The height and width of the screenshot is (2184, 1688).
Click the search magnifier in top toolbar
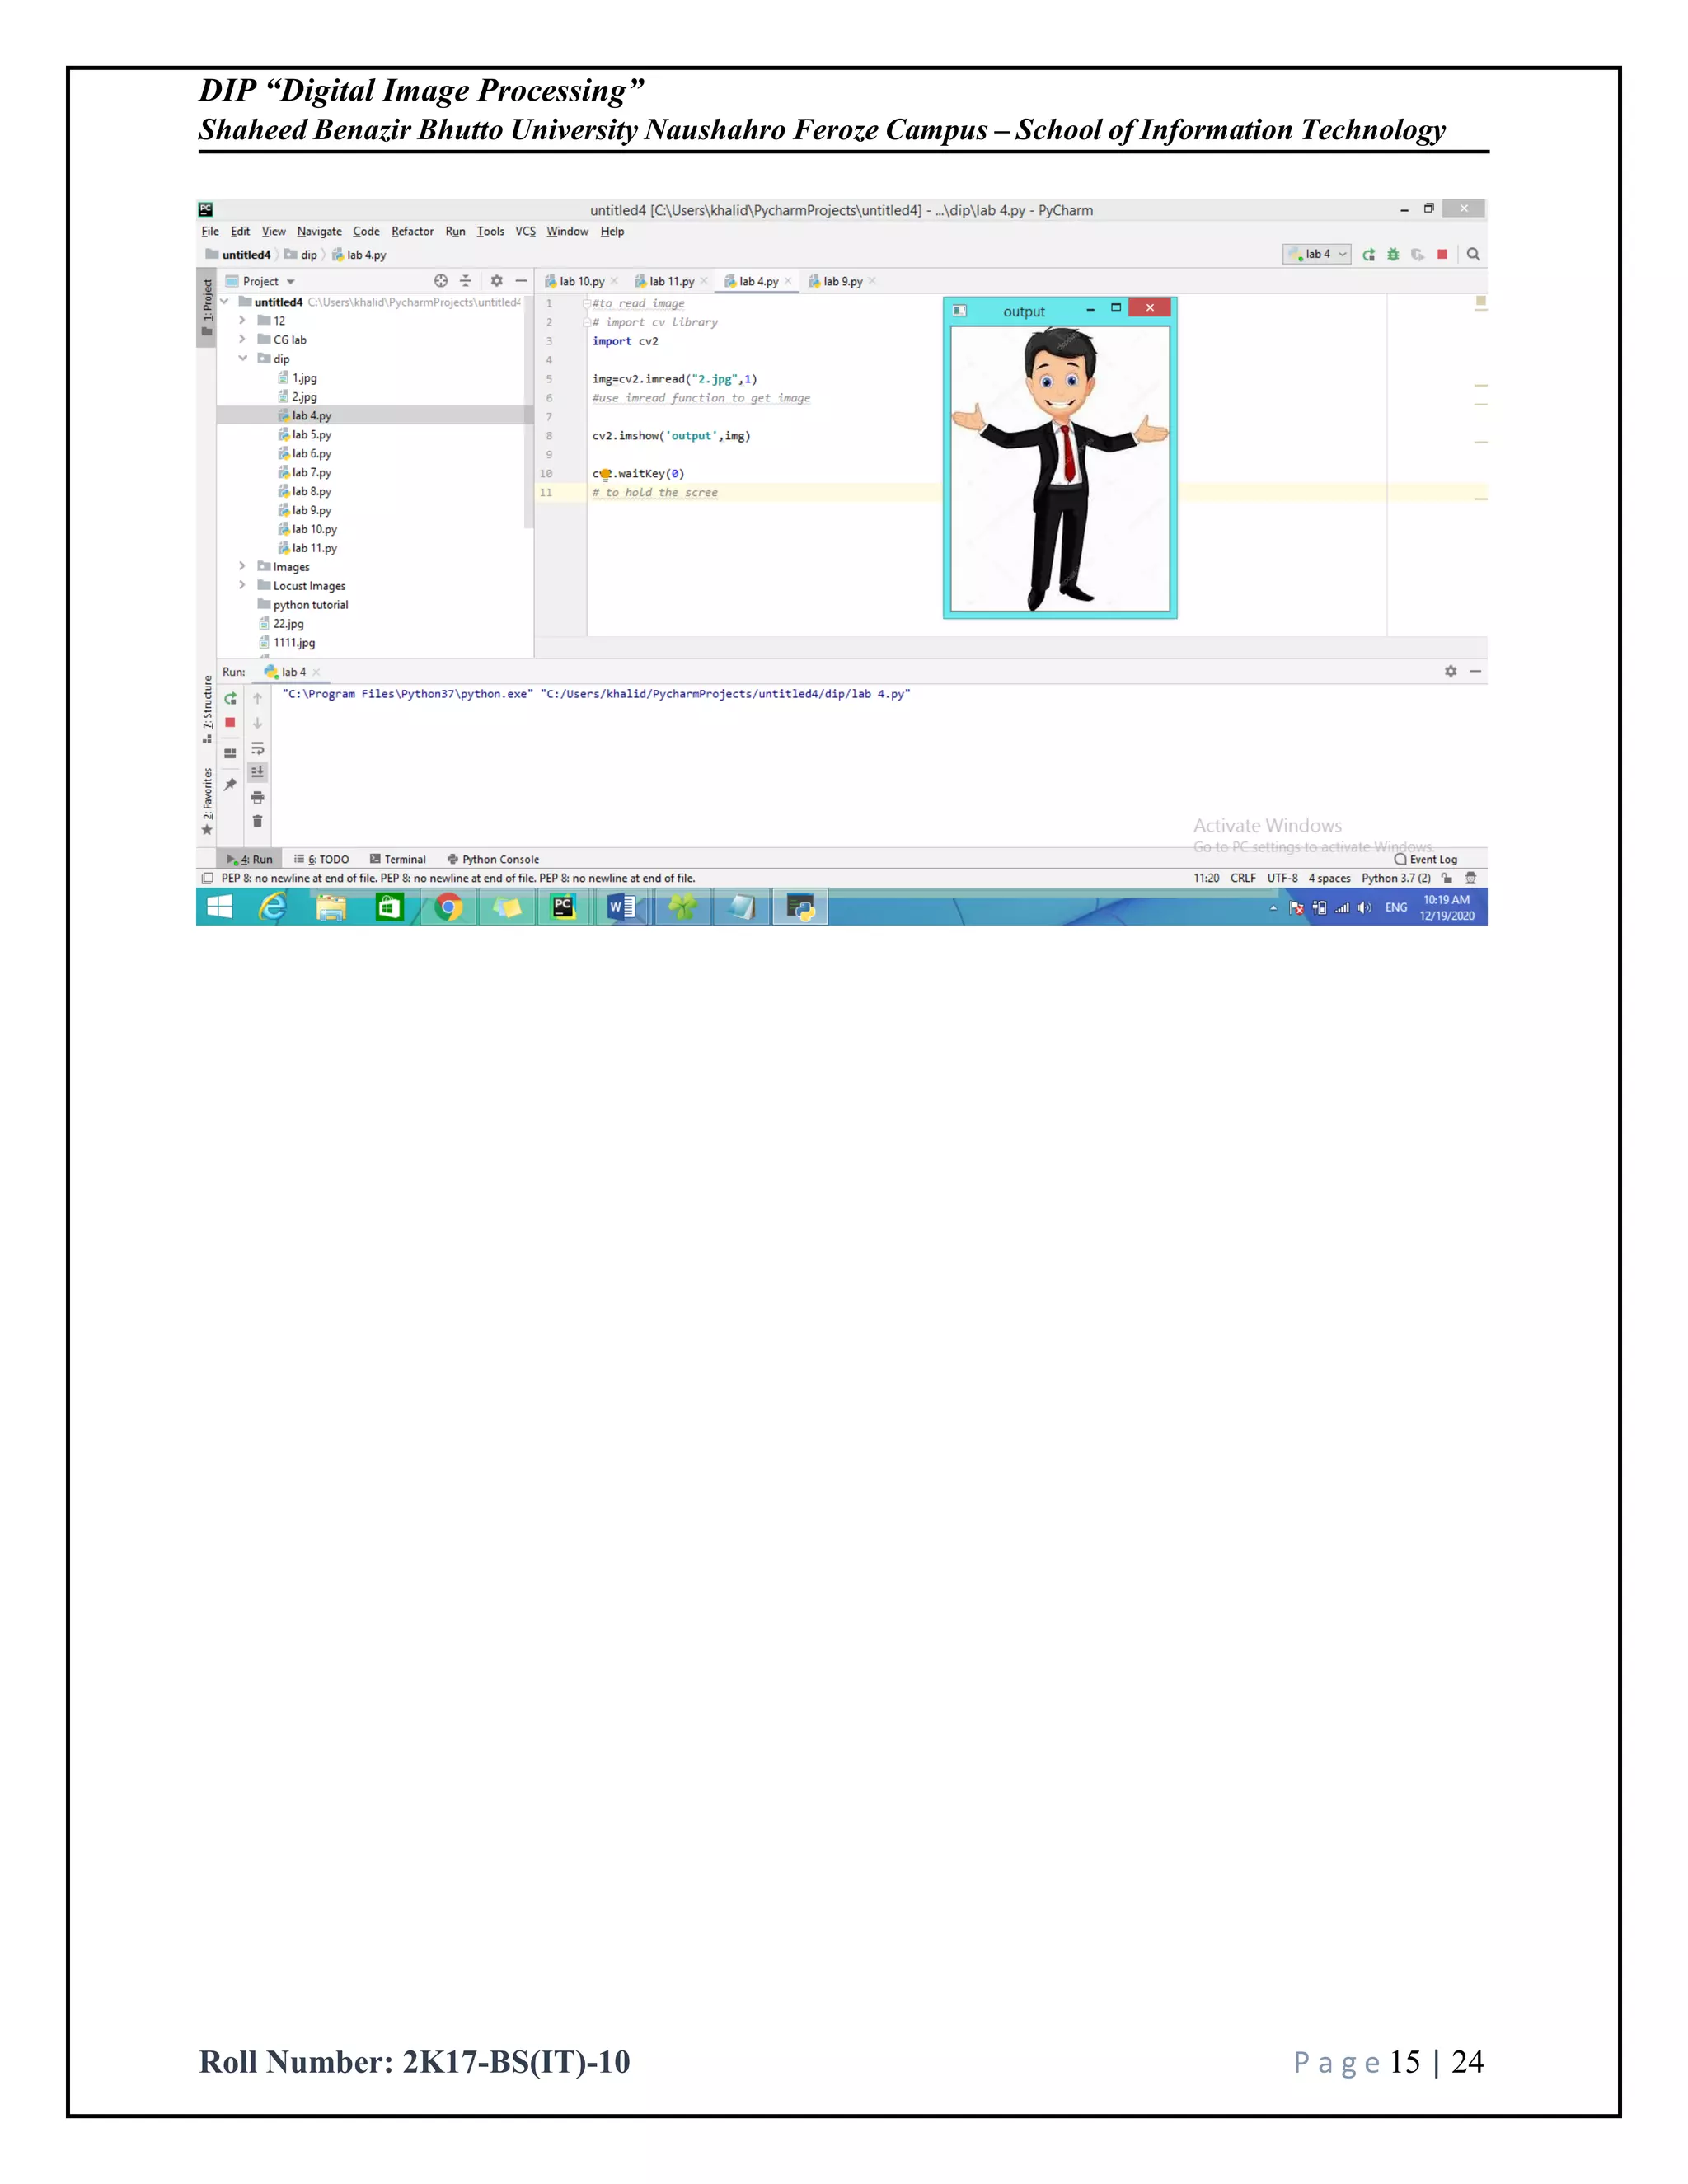(1473, 255)
